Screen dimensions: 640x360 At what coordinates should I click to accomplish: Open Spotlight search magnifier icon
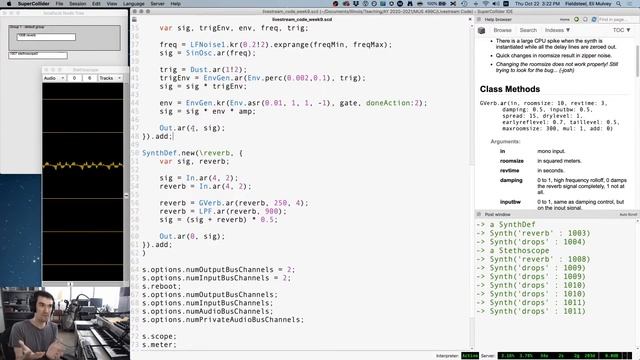(x=619, y=4)
